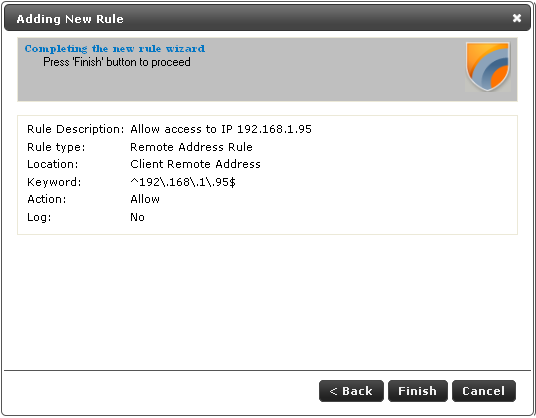This screenshot has width=536, height=418.
Task: Close the Adding New Rule dialog
Action: [x=517, y=18]
